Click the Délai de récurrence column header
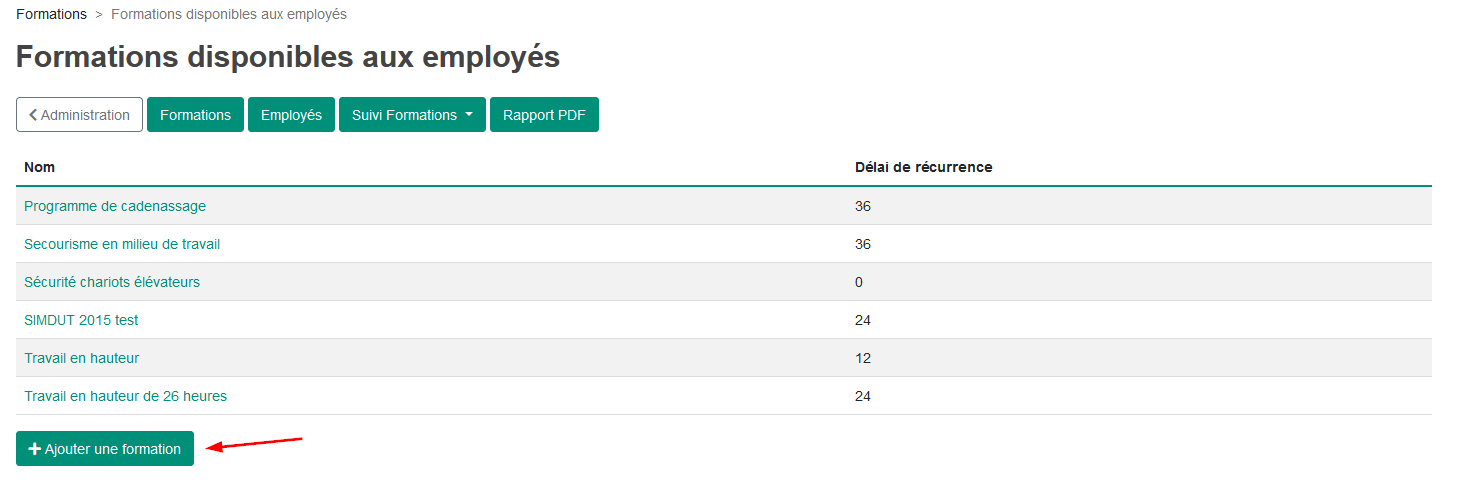The width and height of the screenshot is (1472, 494). tap(924, 167)
